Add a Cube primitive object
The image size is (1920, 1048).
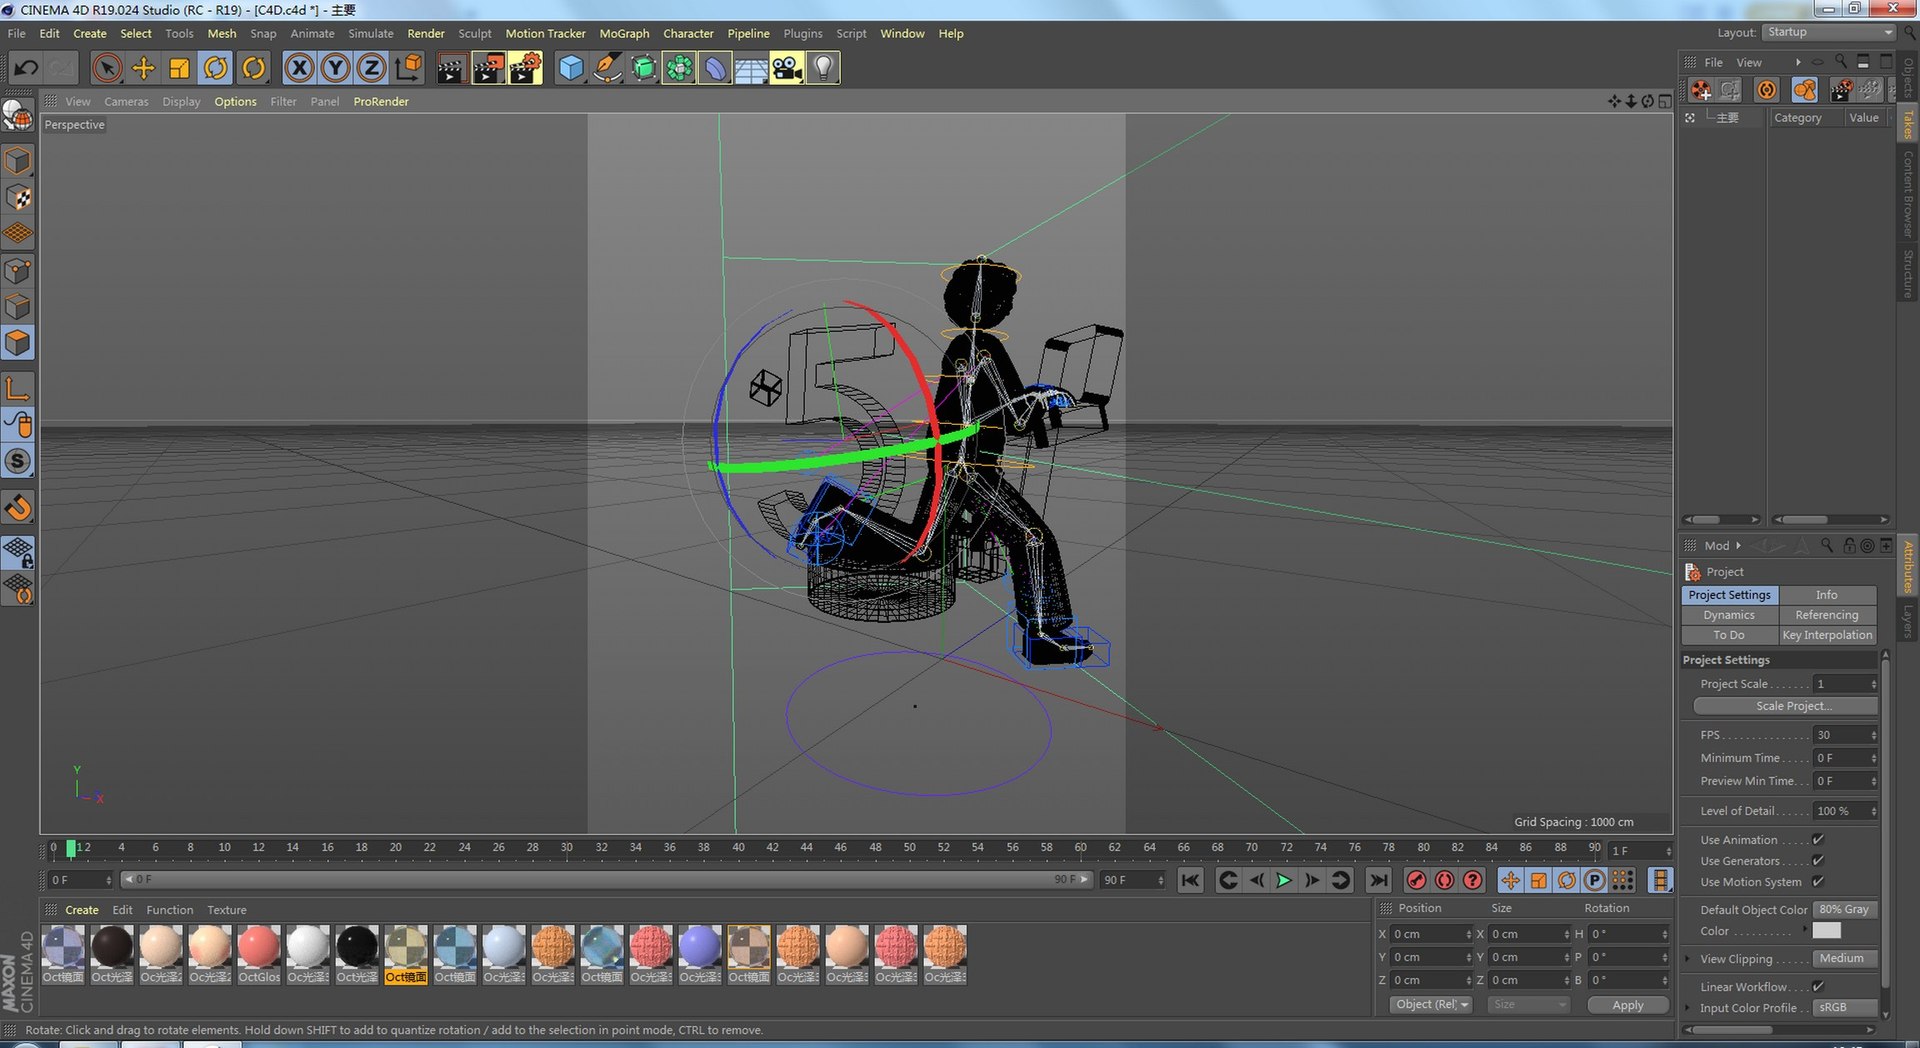coord(570,68)
